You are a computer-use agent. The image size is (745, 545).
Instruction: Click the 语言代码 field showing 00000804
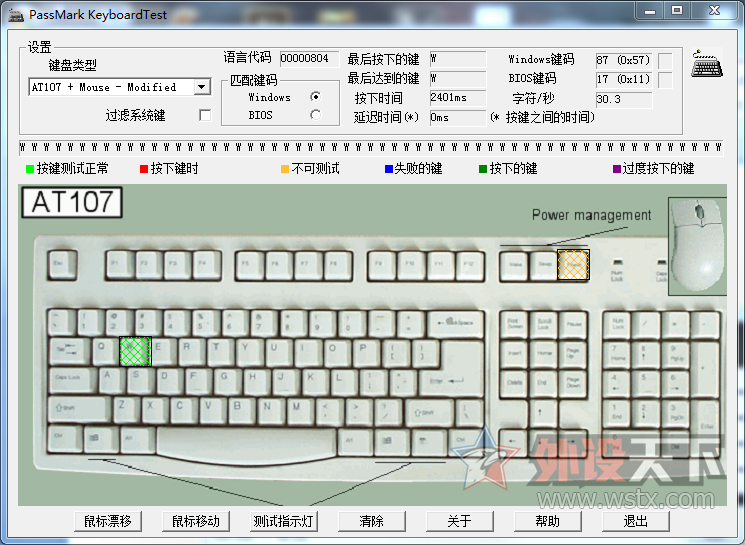point(309,58)
